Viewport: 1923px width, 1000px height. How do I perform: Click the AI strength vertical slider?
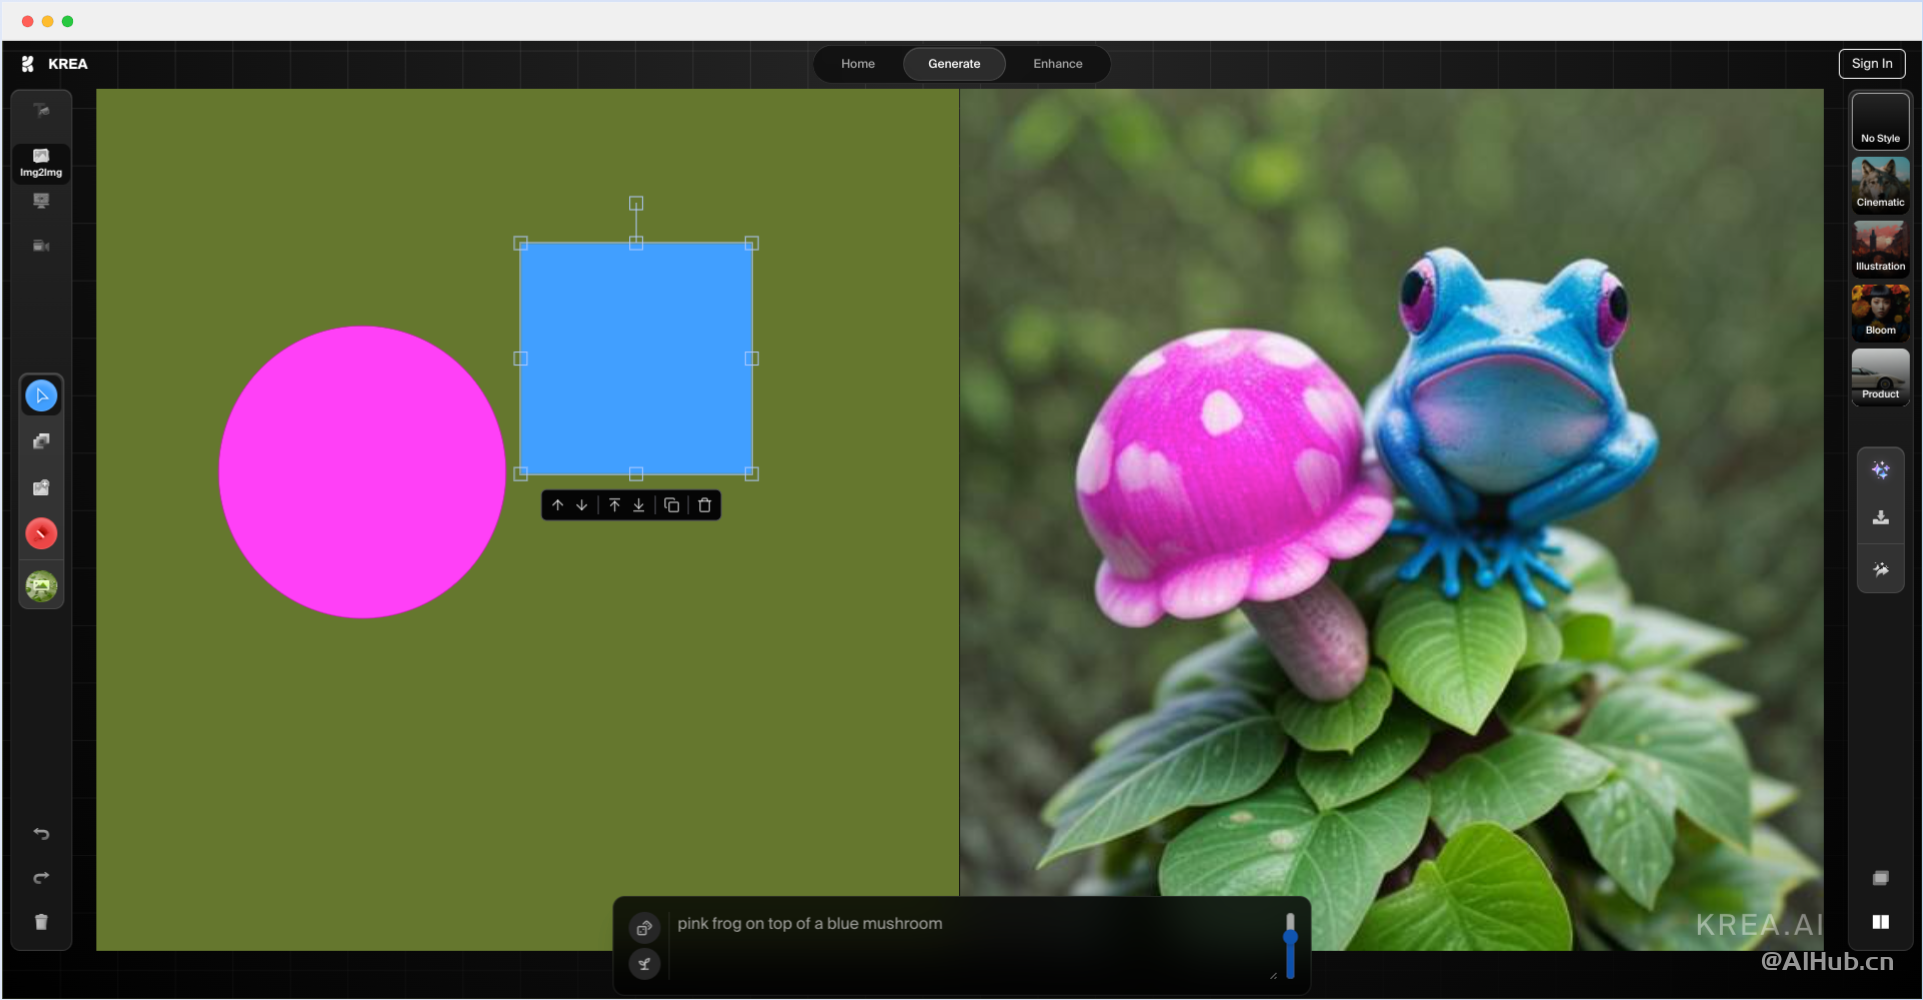click(x=1290, y=945)
